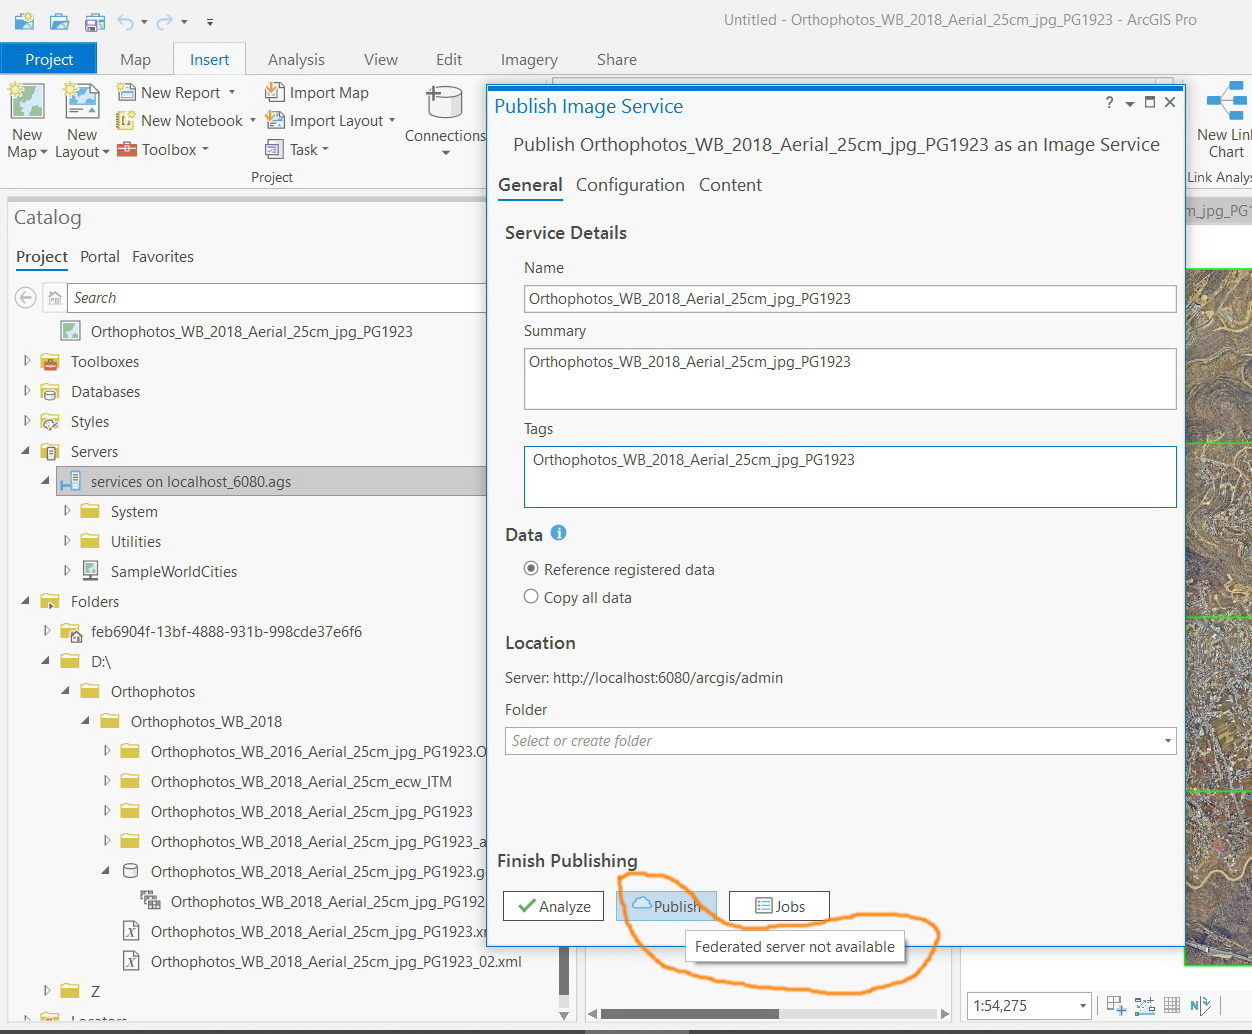Open the Customize Quick Access Toolbar dropdown
The height and width of the screenshot is (1034, 1252).
(209, 21)
